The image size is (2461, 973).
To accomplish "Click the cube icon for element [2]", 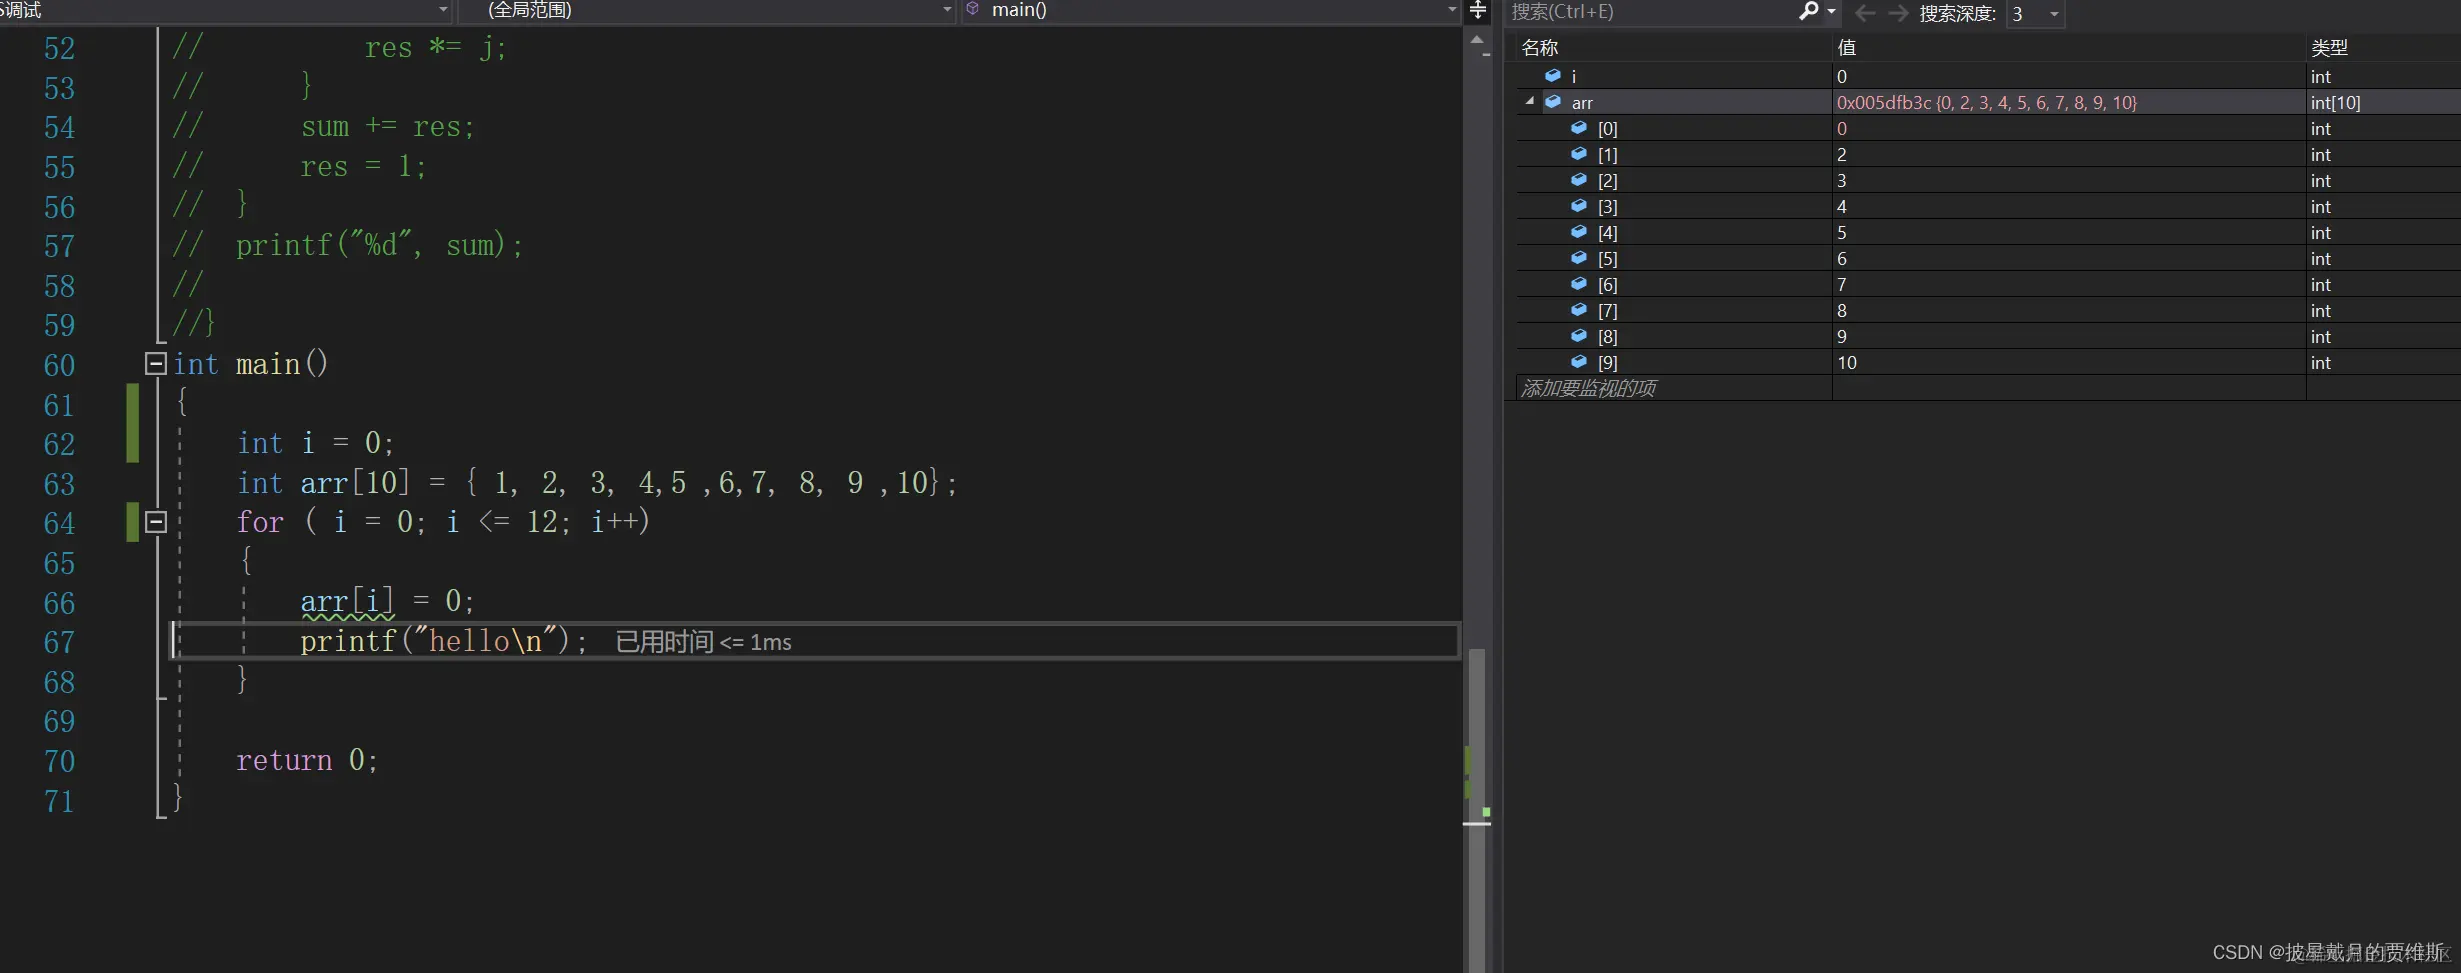I will pyautogui.click(x=1579, y=180).
